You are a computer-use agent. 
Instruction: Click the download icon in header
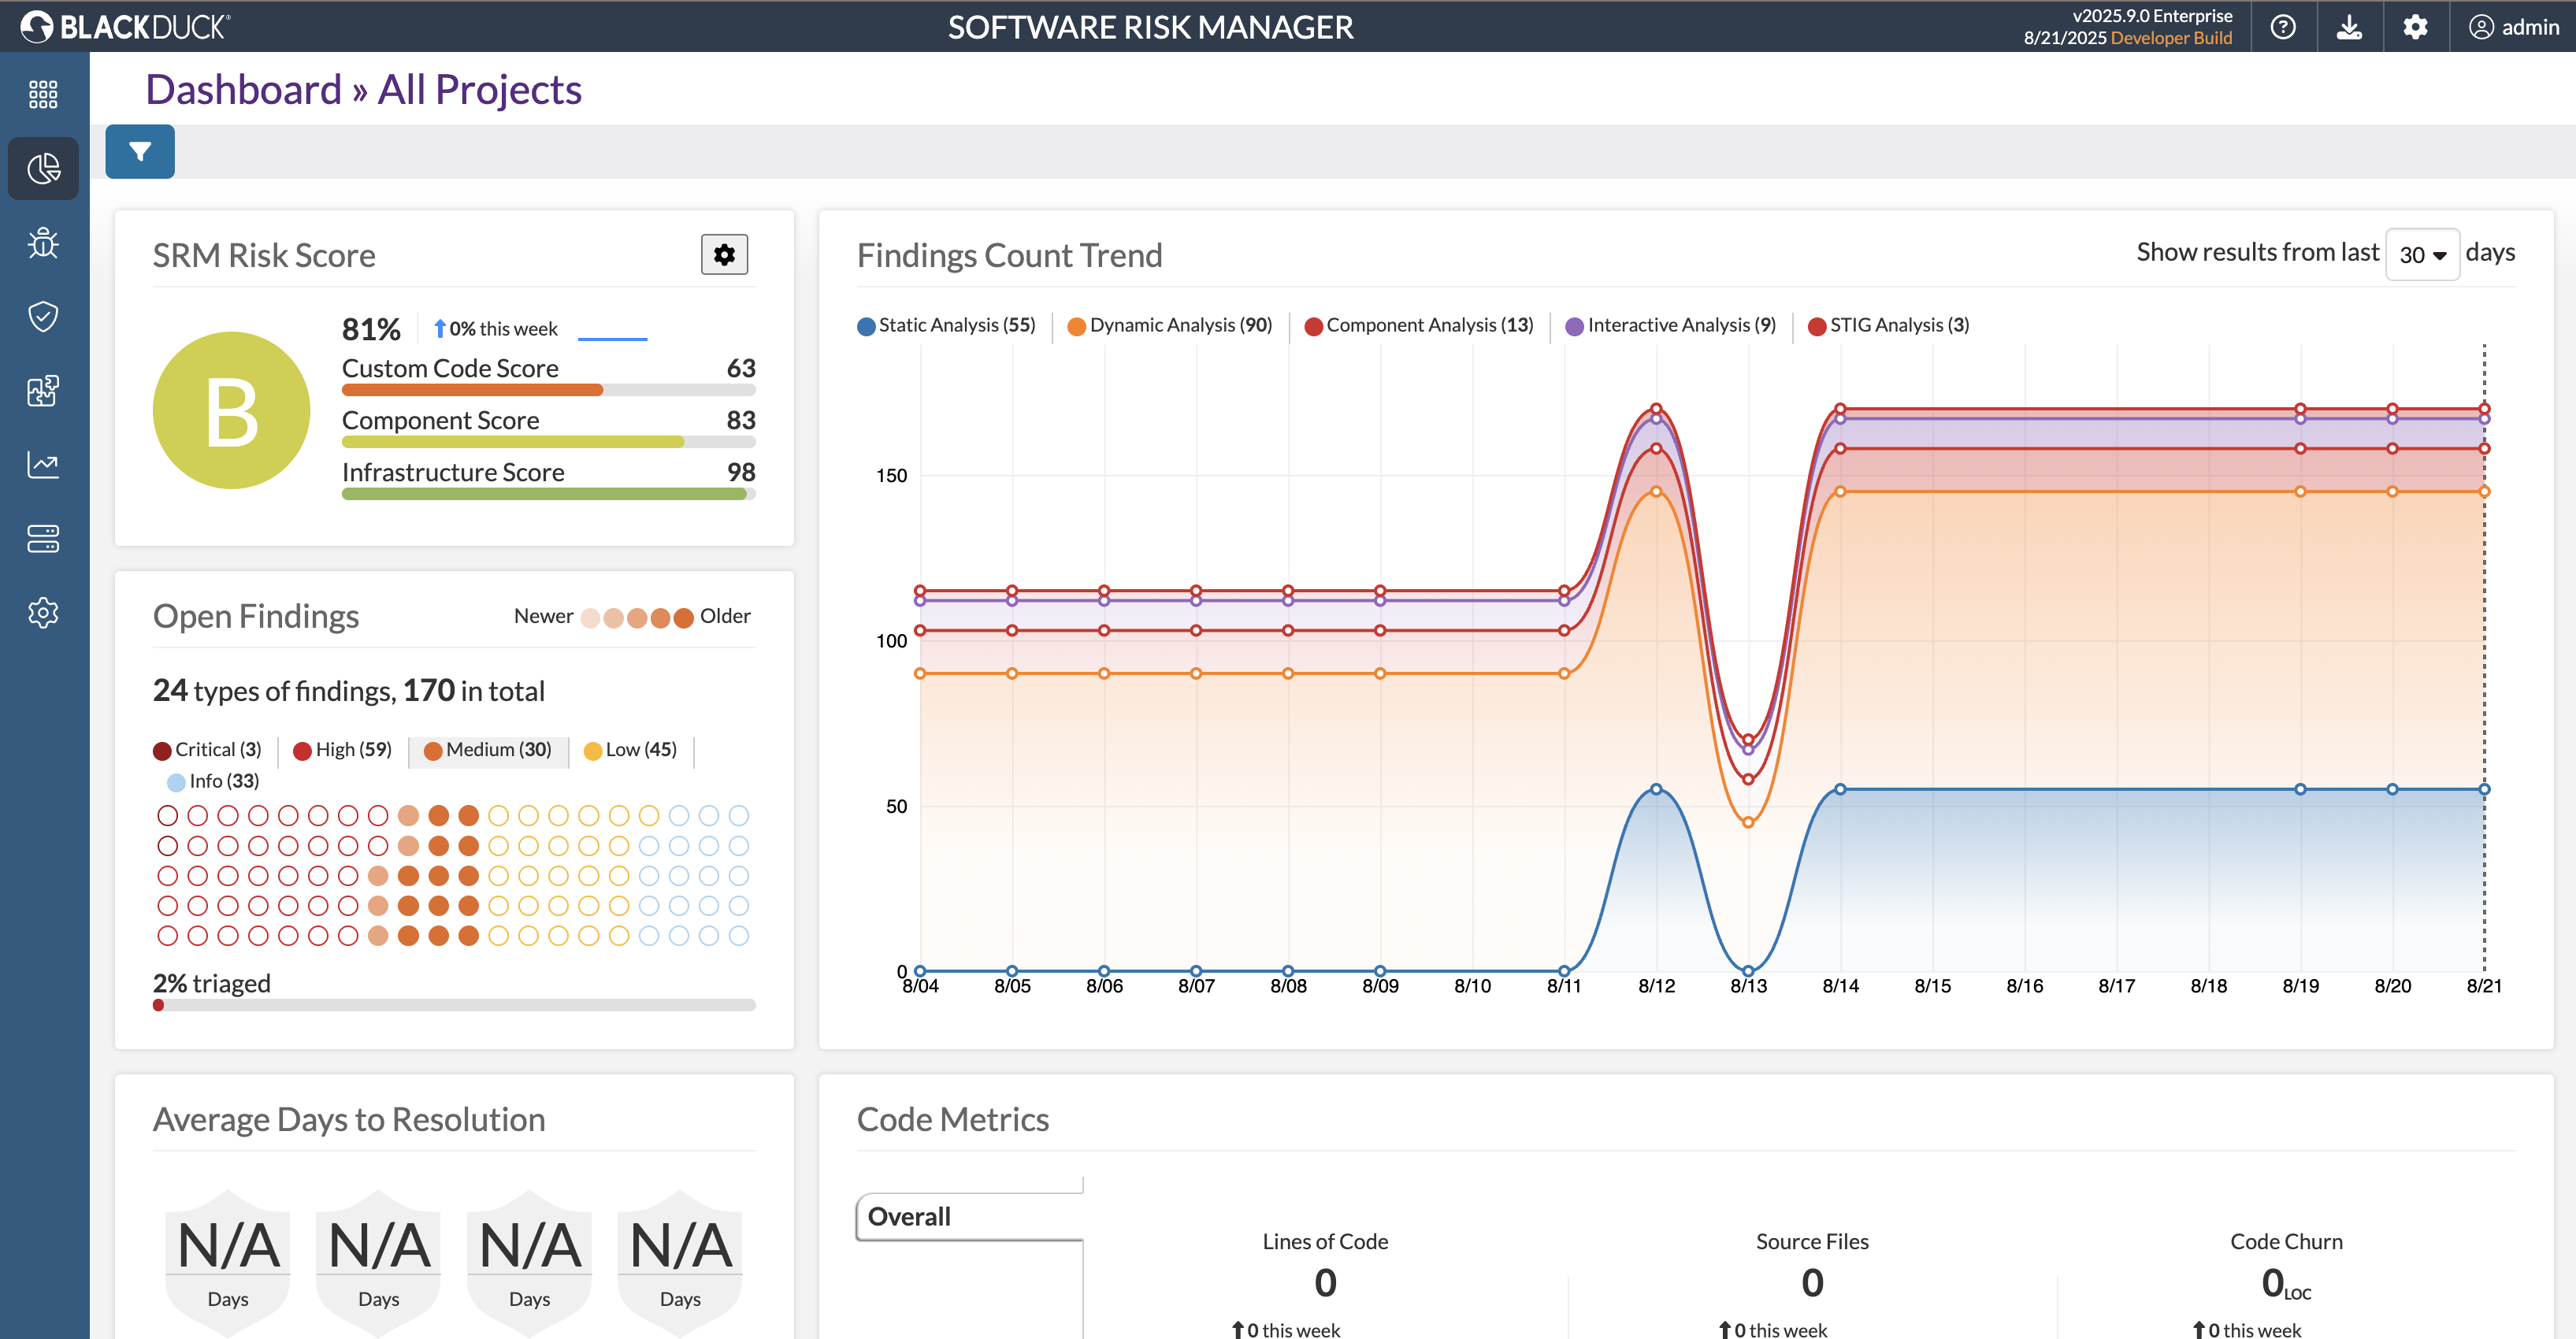[x=2349, y=27]
